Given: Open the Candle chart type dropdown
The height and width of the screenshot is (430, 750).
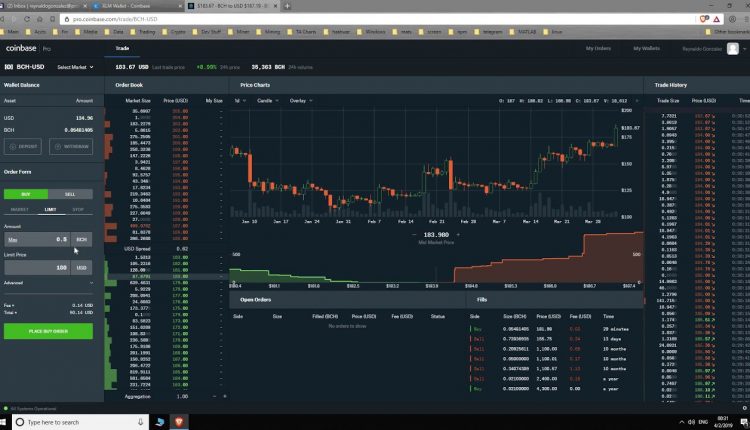Looking at the screenshot, I should coord(267,101).
